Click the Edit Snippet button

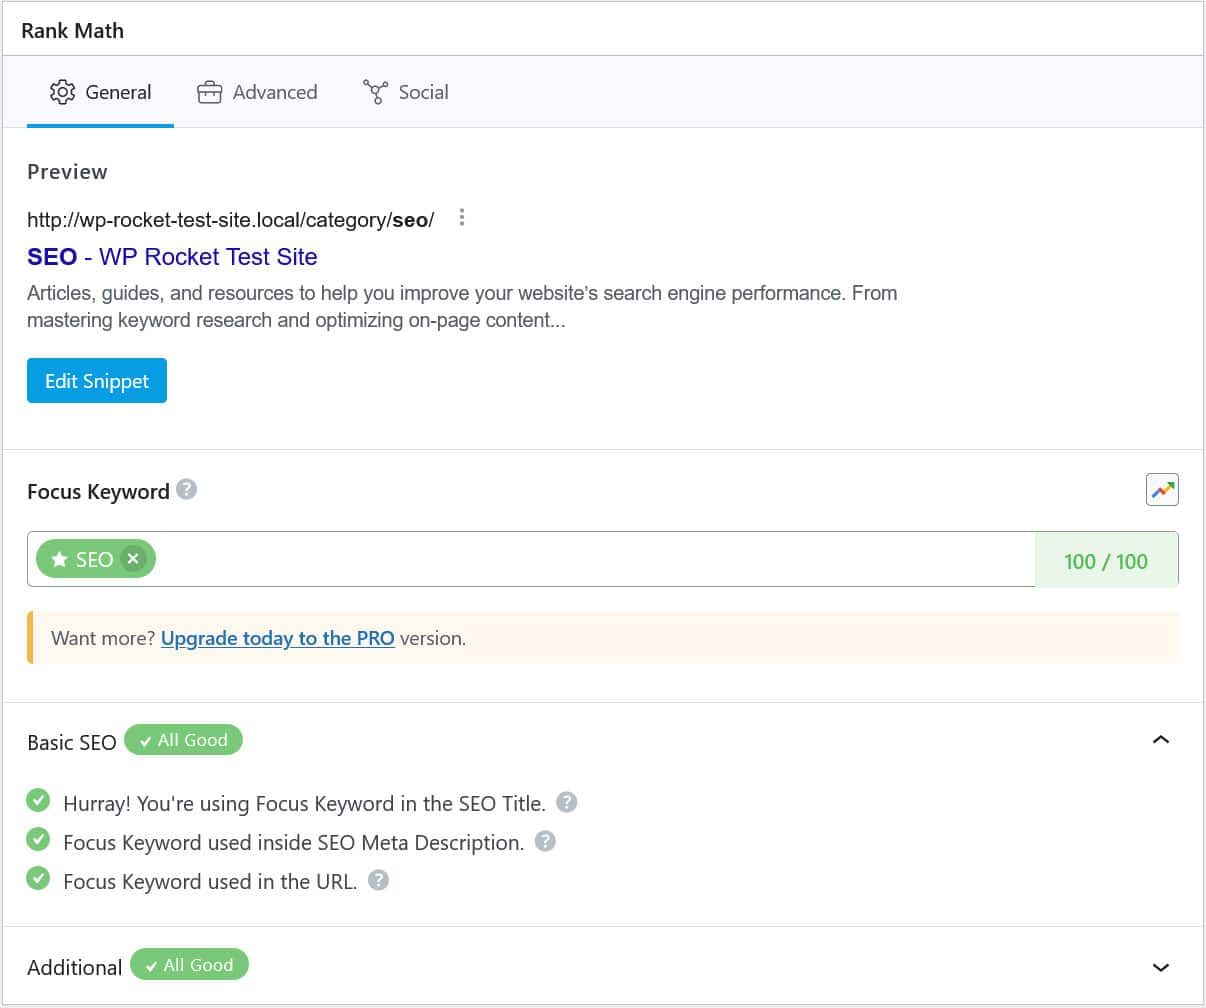tap(96, 380)
